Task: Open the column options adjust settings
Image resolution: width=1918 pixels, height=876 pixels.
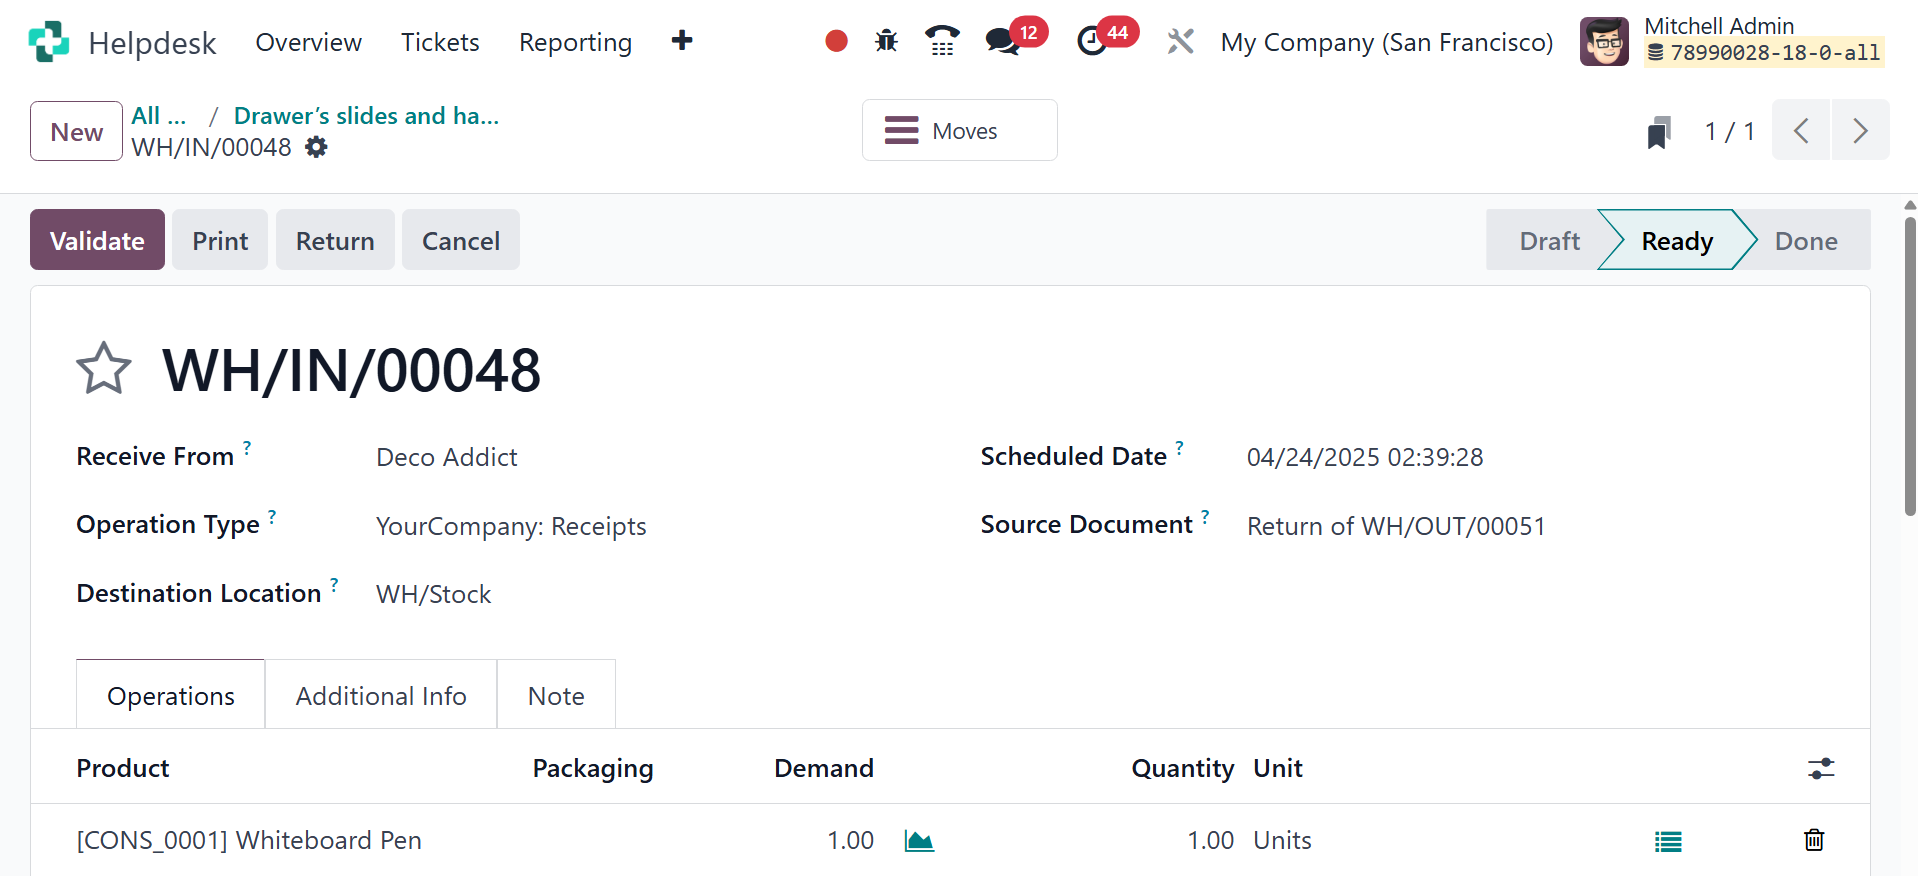Action: tap(1820, 768)
